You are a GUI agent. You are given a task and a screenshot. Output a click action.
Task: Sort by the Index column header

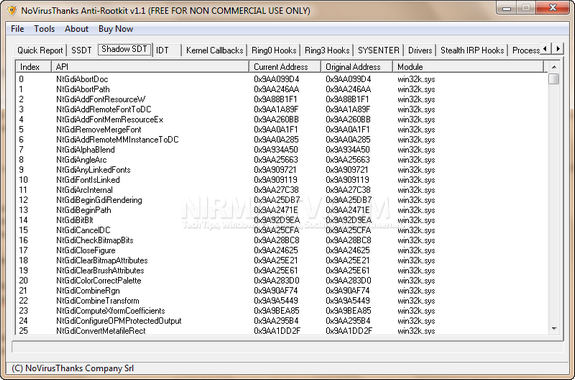[x=33, y=67]
